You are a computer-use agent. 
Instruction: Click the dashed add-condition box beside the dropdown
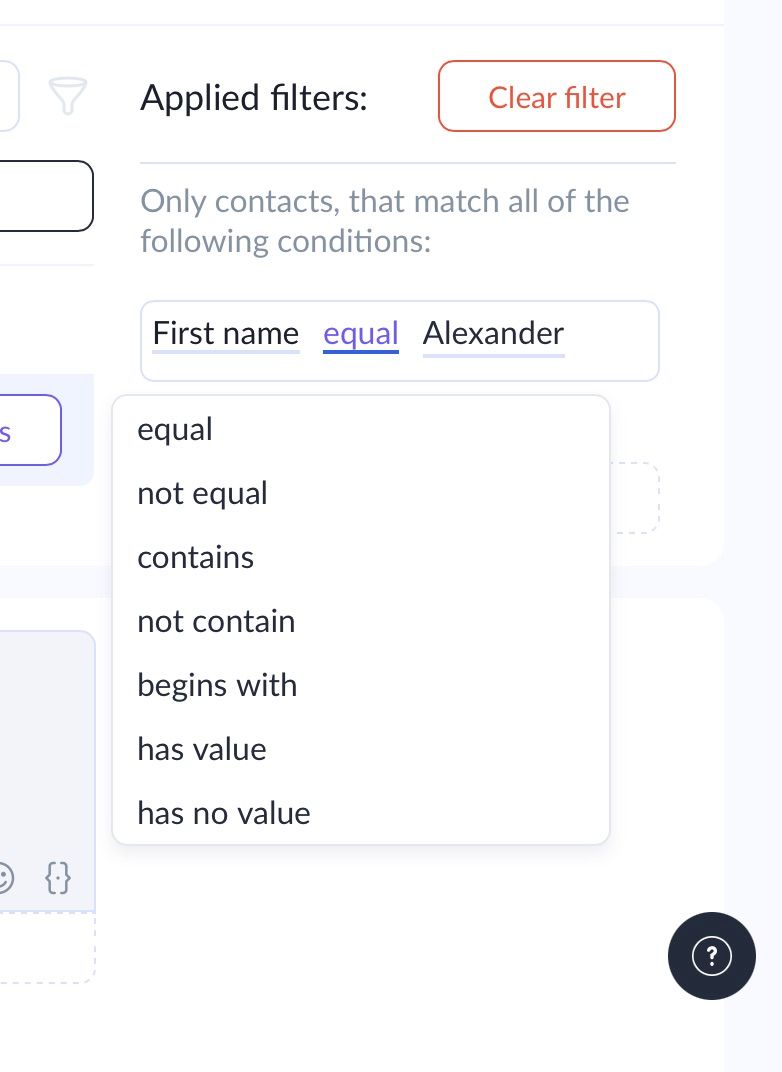pos(636,498)
